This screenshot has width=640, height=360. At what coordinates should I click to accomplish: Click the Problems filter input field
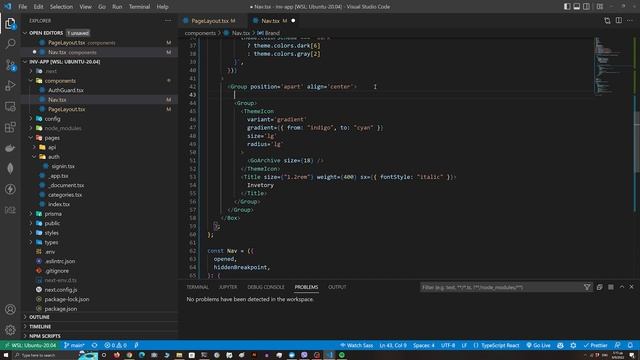click(x=502, y=287)
